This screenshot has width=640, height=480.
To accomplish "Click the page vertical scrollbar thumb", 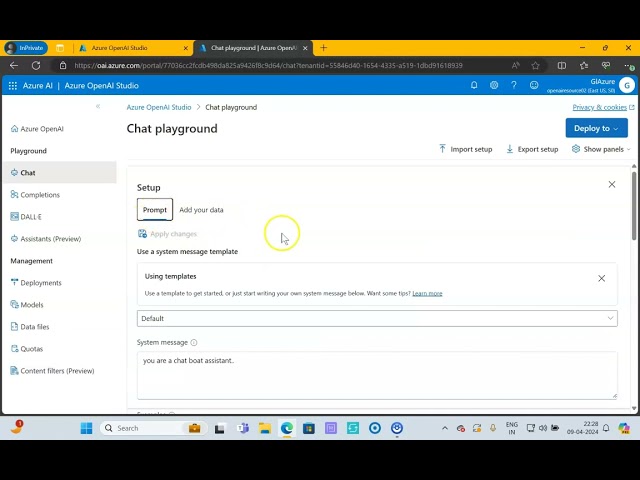I will tap(634, 206).
